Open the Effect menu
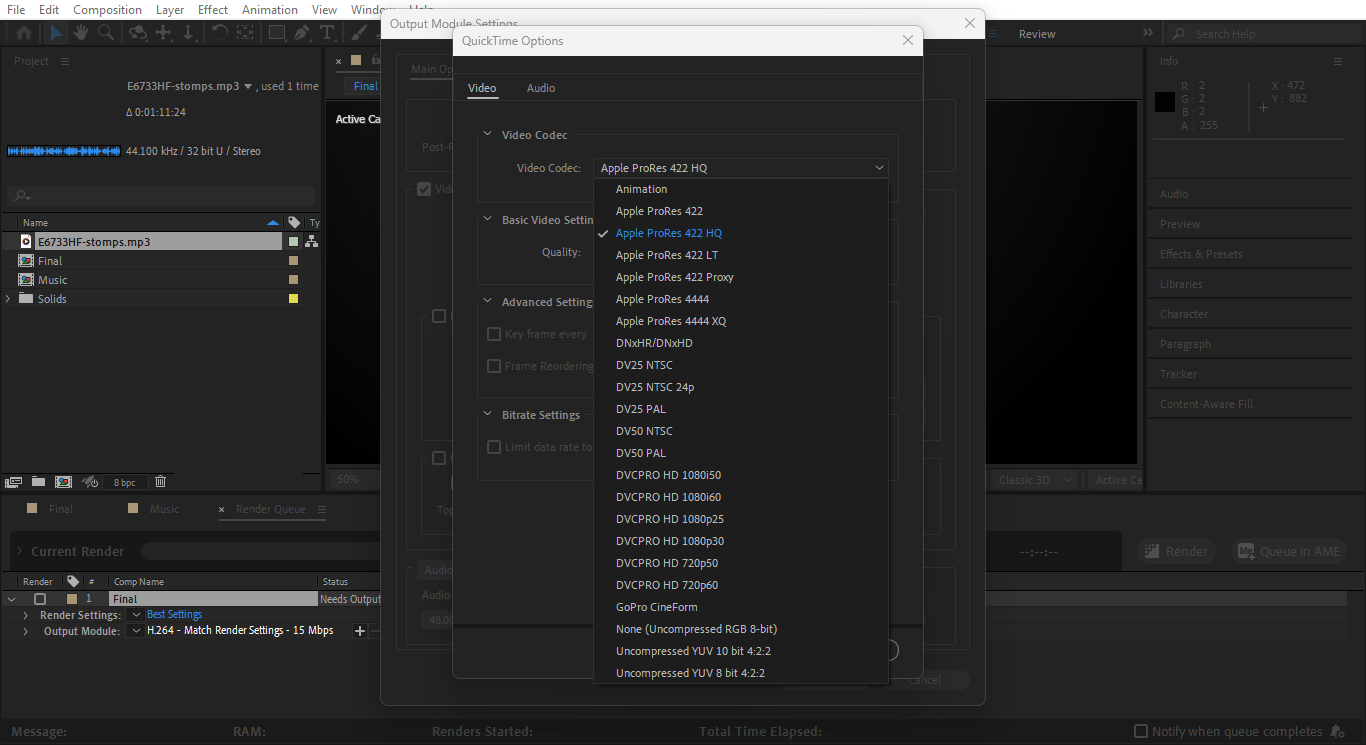1366x745 pixels. 213,9
